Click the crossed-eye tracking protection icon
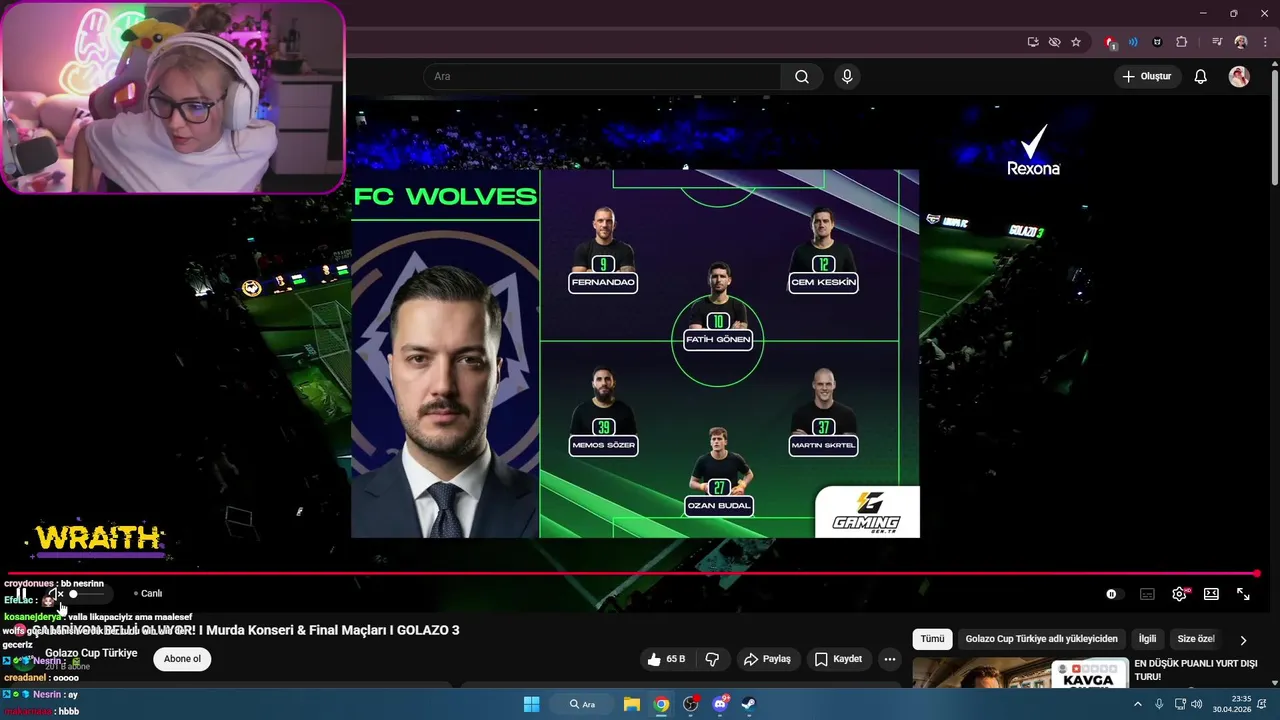1280x720 pixels. tap(1054, 42)
